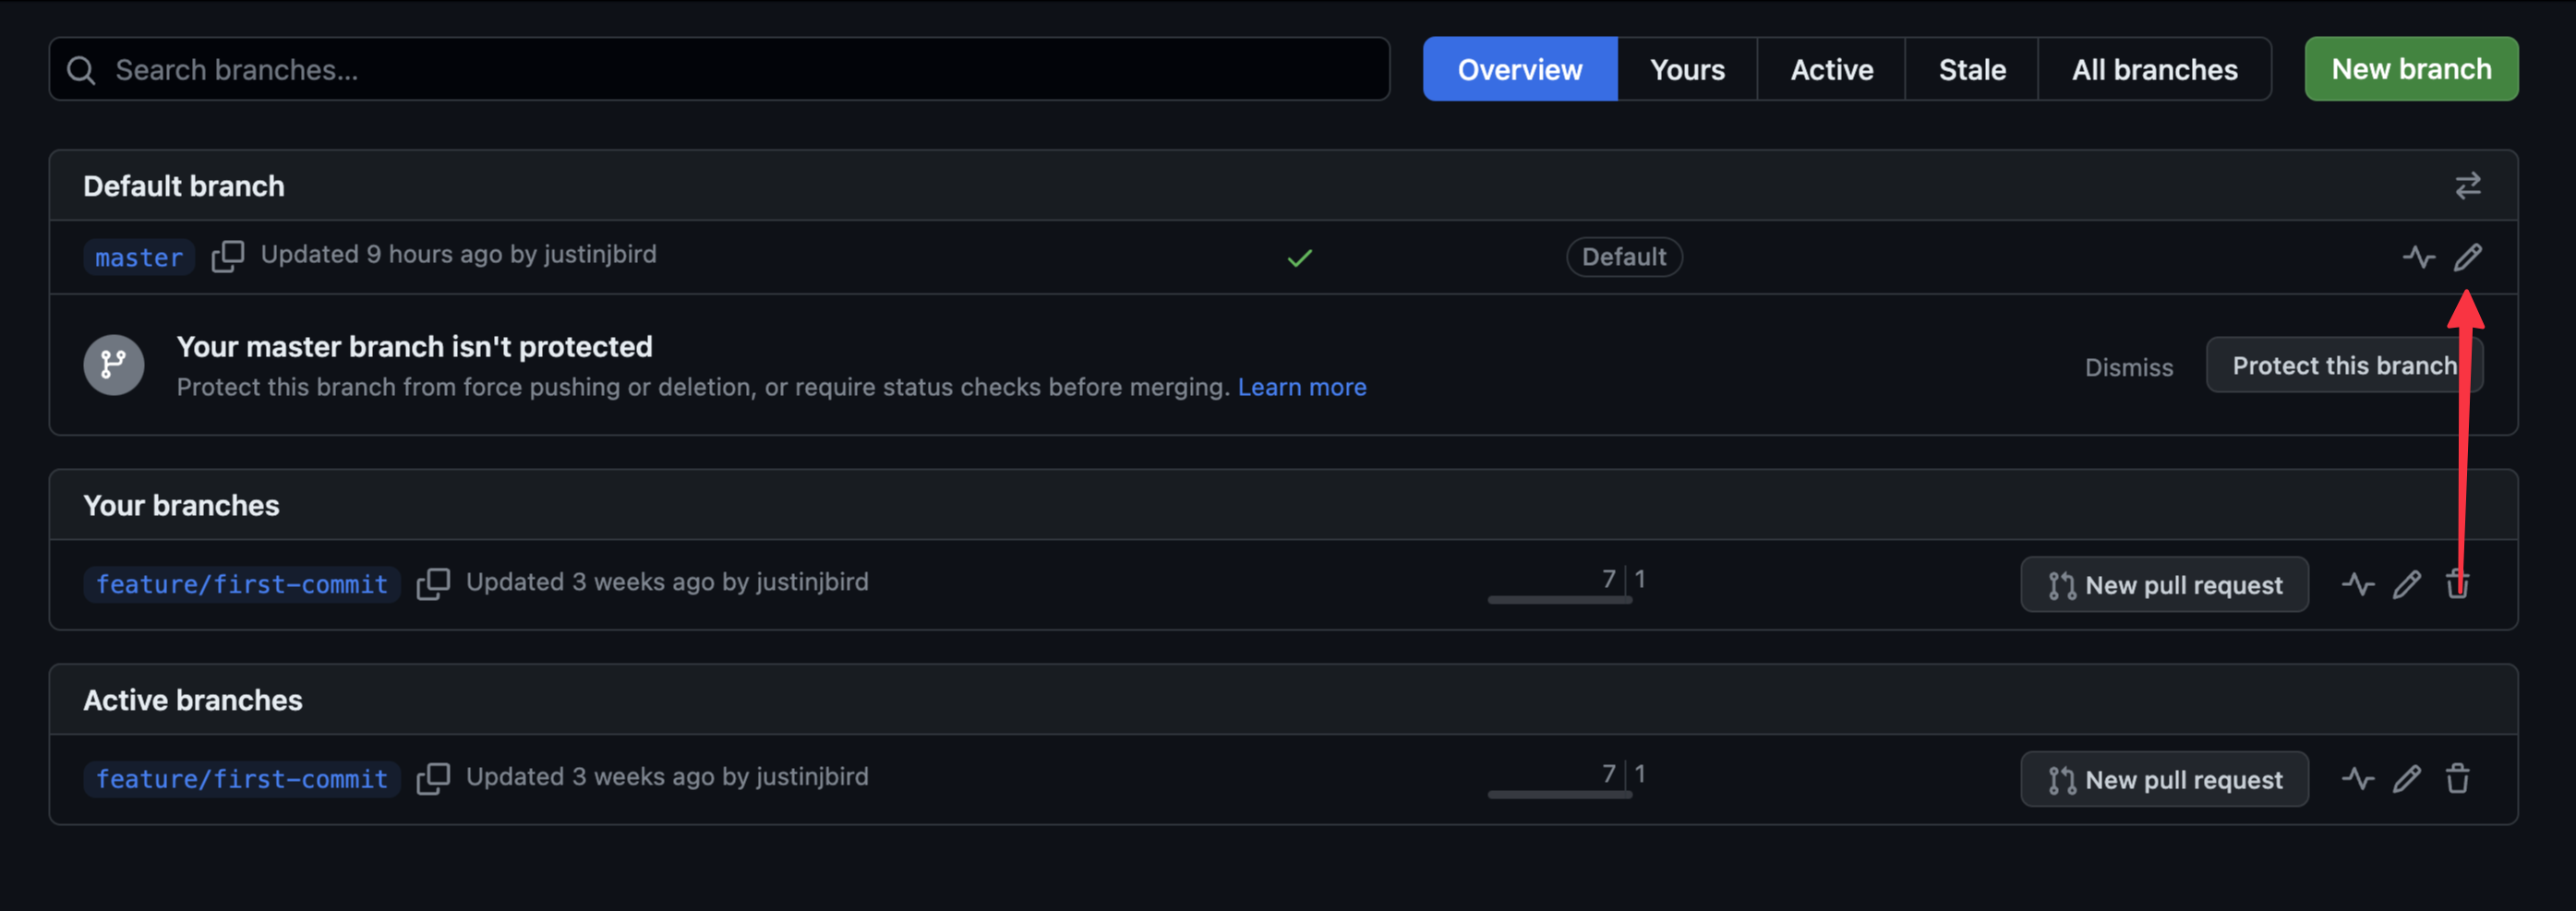Switch to the Yours tab
The height and width of the screenshot is (911, 2576).
coord(1686,69)
